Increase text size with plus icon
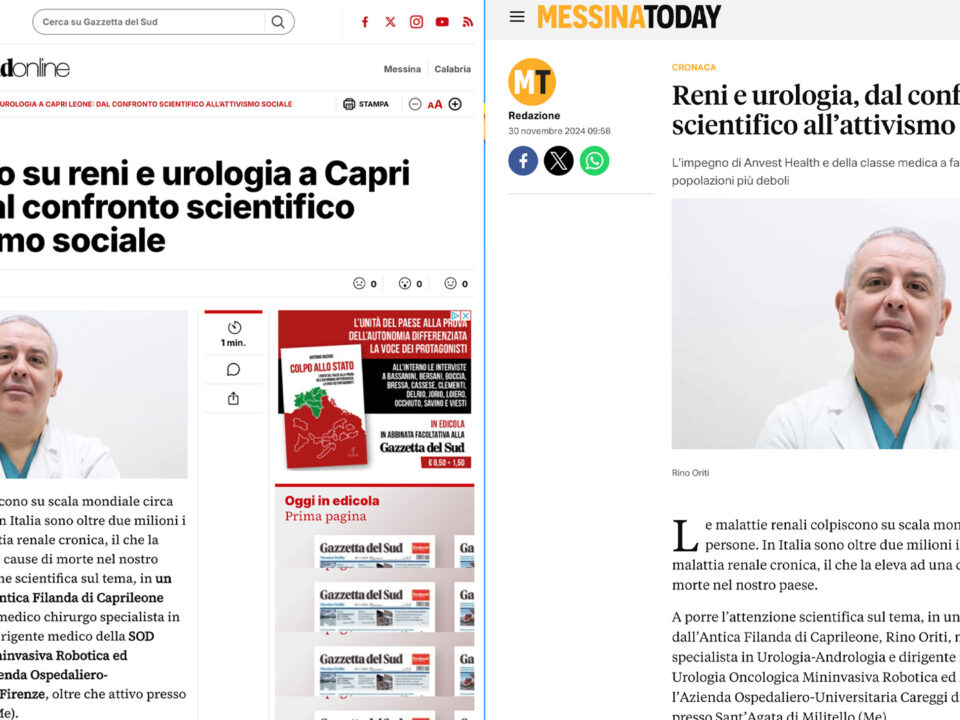960x720 pixels. (x=455, y=104)
